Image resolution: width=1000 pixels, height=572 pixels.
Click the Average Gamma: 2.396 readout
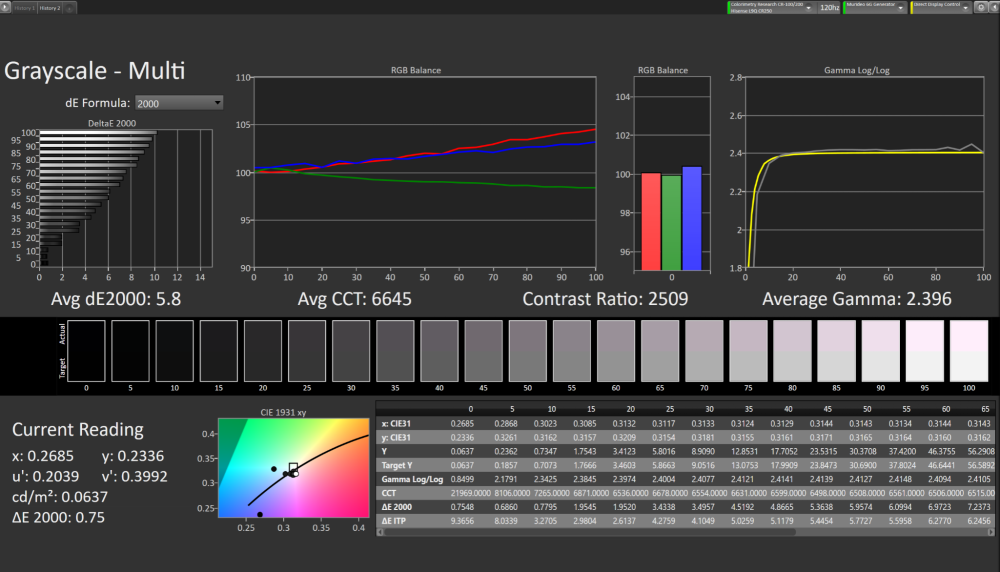(857, 299)
